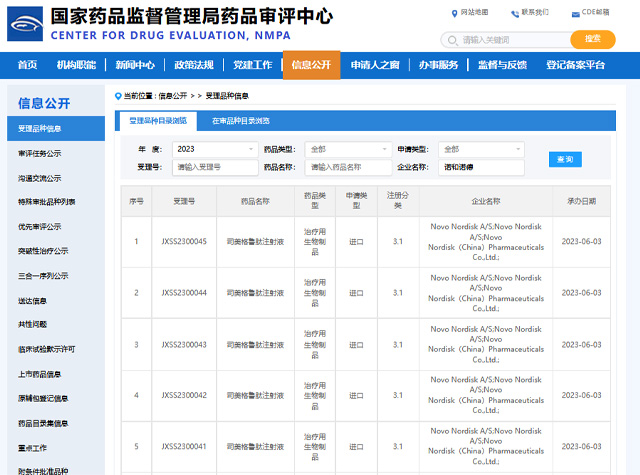Expand the 申请类型 dropdown
This screenshot has height=475, width=640.
point(481,149)
